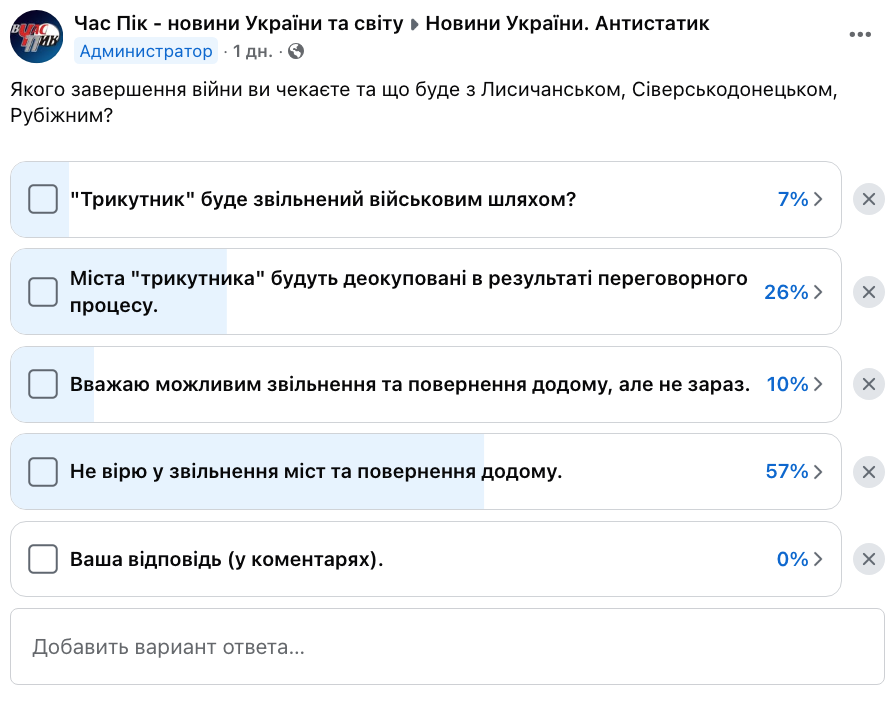Click the Добавить вариант ответа field
Screen dimensions: 896x704
tap(447, 646)
